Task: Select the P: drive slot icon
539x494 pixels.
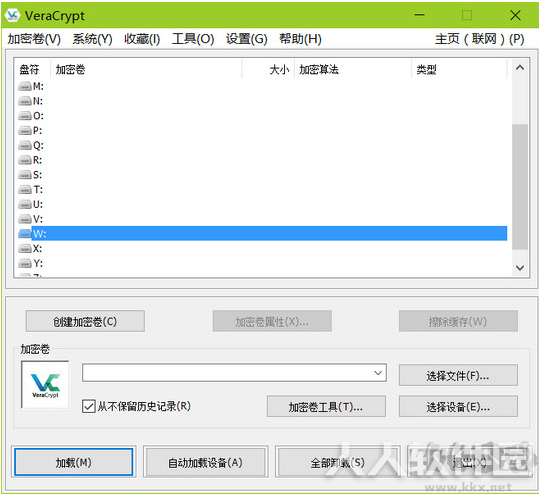Action: (x=25, y=131)
